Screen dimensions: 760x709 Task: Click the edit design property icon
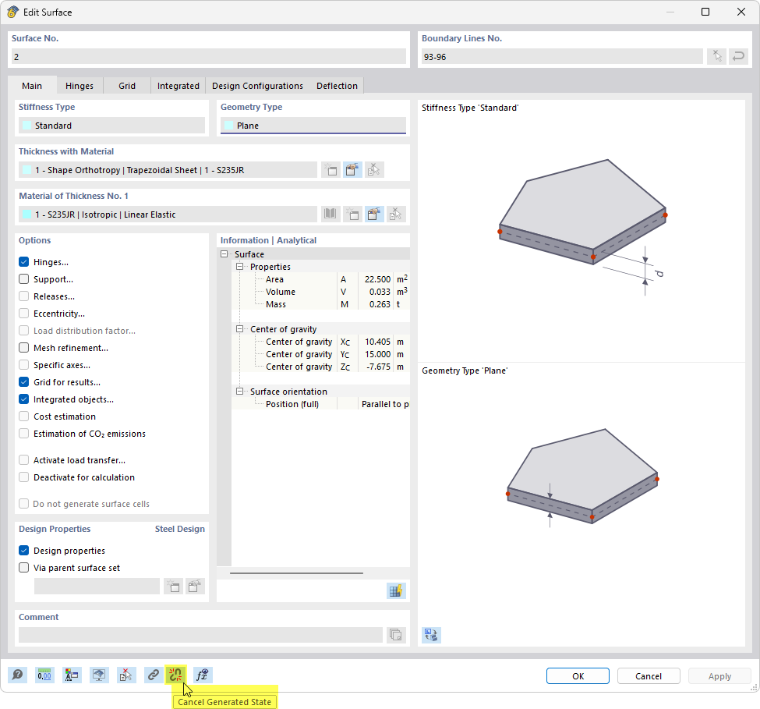(x=195, y=586)
